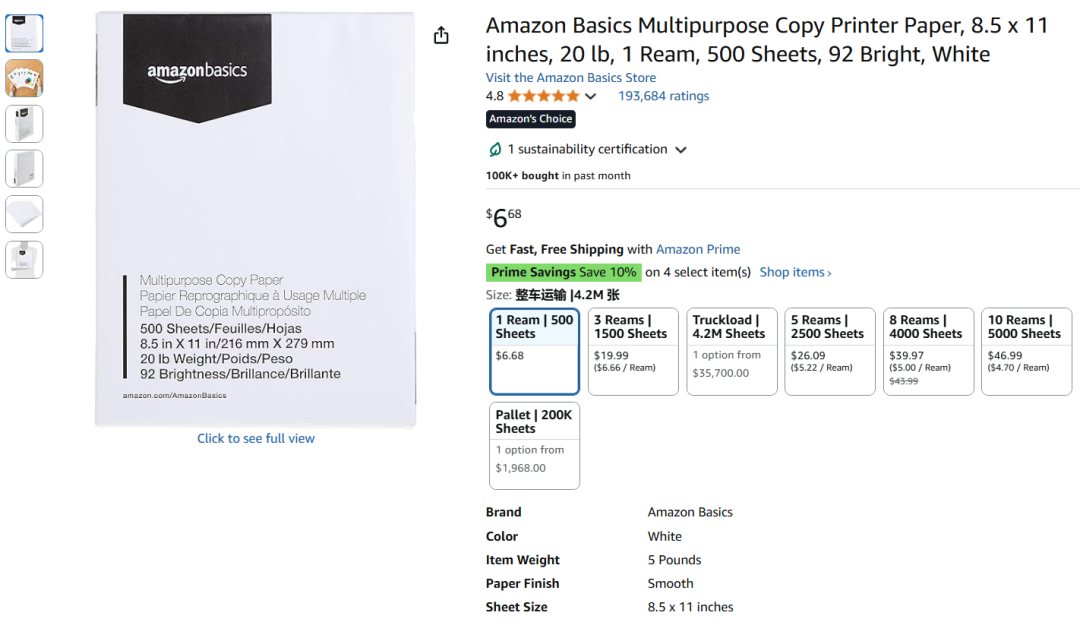
Task: Pick the 10 Reams | 5000 Sheets option
Action: pyautogui.click(x=1026, y=351)
